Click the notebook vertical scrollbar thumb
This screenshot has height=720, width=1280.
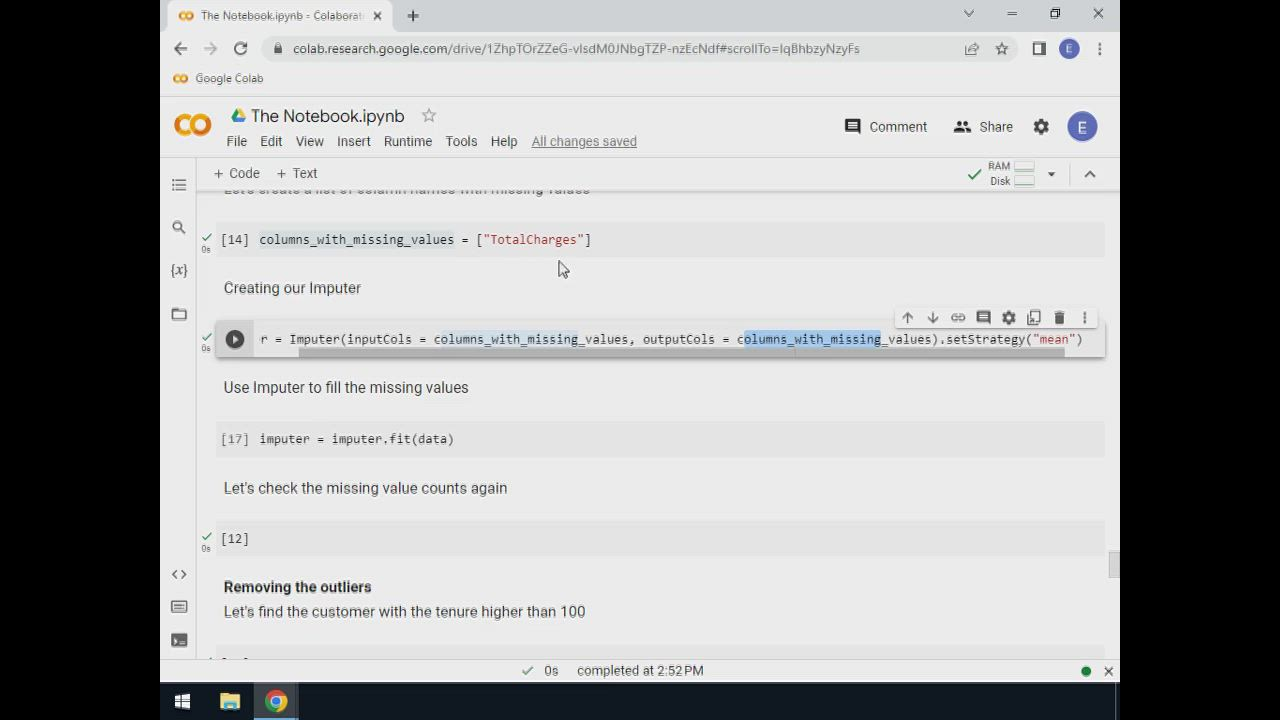(1113, 564)
